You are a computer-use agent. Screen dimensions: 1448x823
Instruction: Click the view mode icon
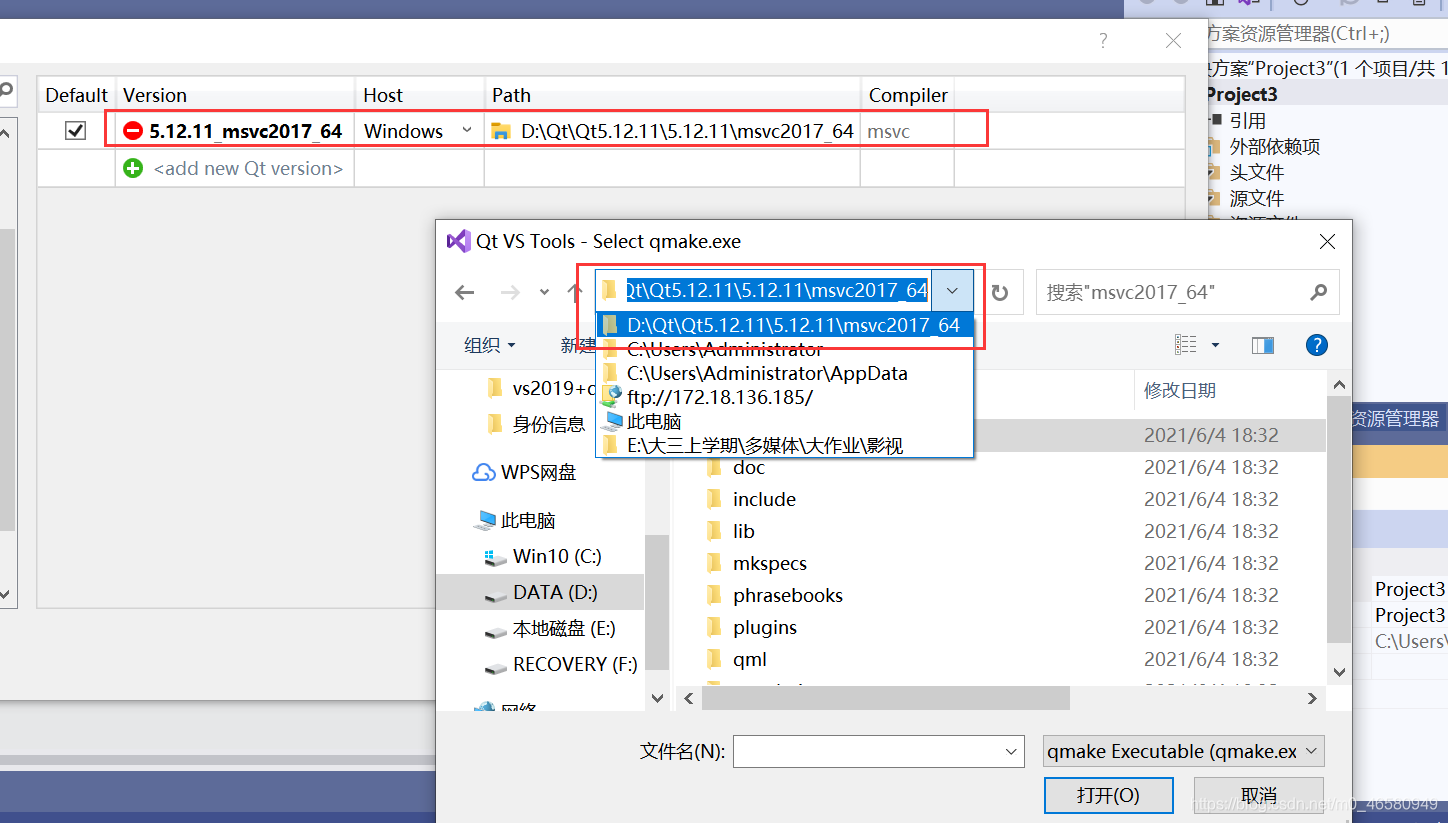click(1186, 345)
